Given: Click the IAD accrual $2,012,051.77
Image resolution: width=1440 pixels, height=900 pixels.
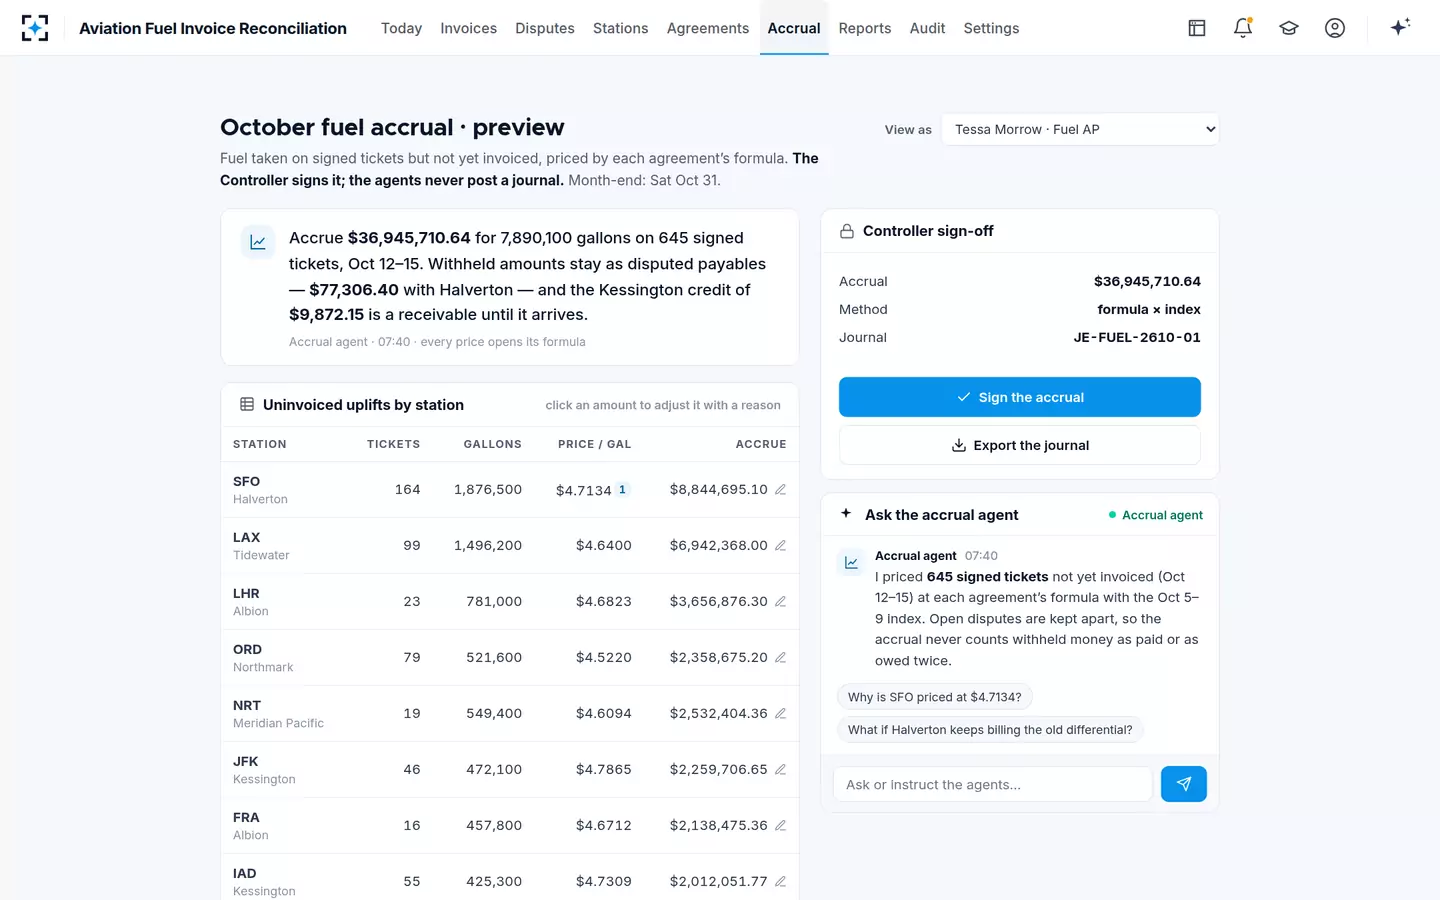Looking at the screenshot, I should tap(719, 882).
